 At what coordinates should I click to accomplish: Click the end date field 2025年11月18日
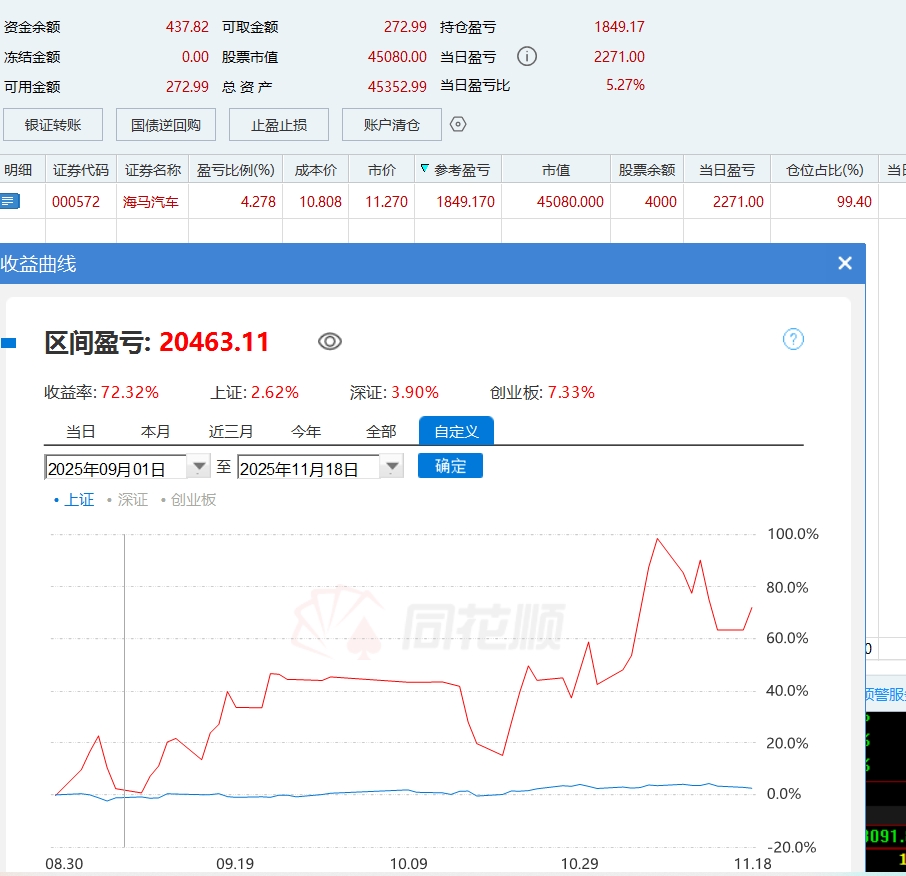309,467
